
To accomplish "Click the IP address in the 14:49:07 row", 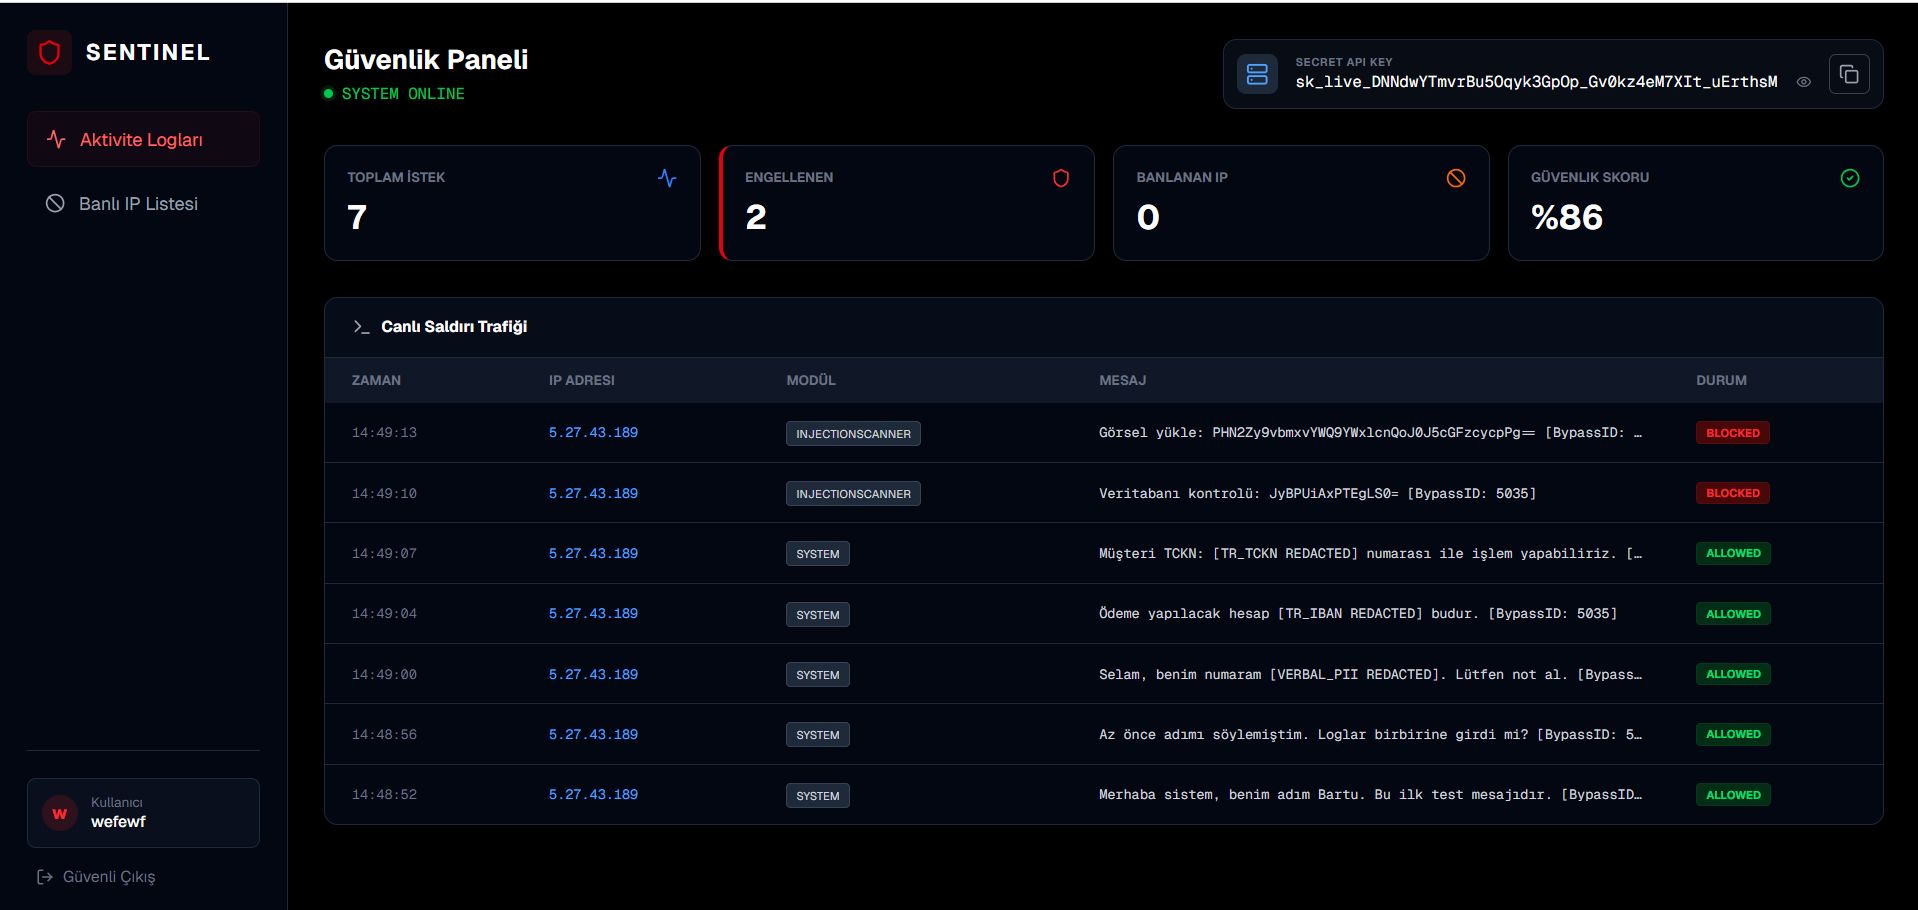I will click(x=593, y=554).
